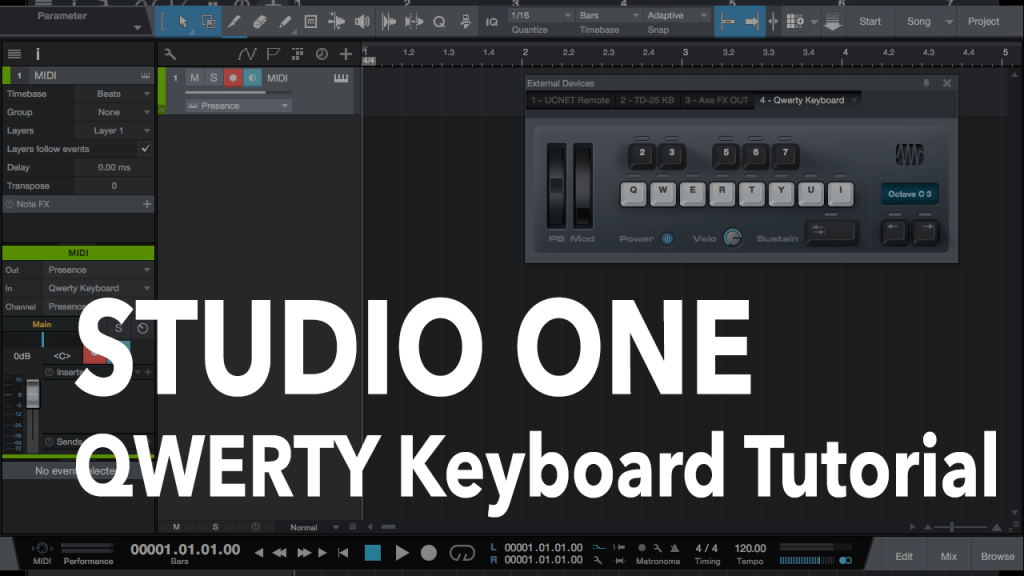
Task: Switch to the 2 - TD-25 KB tab
Action: [x=647, y=100]
